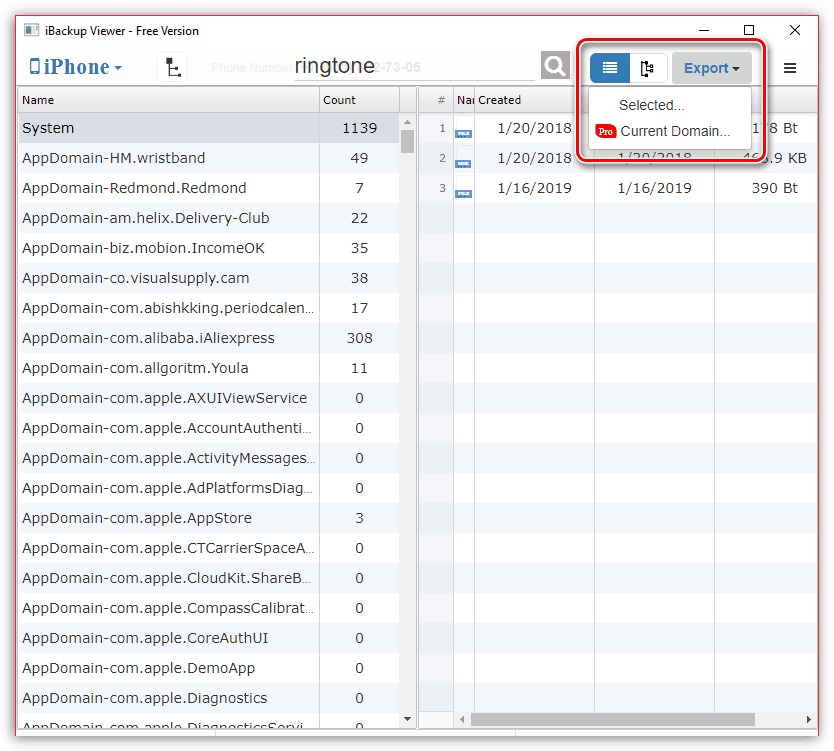The width and height of the screenshot is (834, 751).
Task: Select AppDomain-com.apple.Diagnostics row
Action: [208, 698]
